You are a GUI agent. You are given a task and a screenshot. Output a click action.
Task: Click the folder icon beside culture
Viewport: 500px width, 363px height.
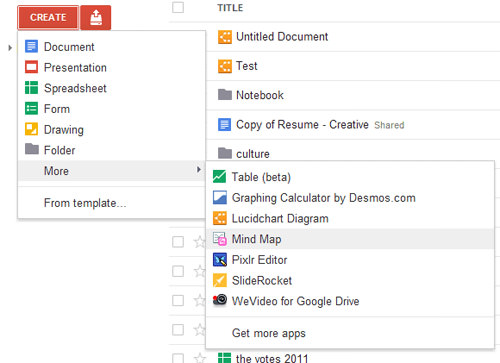[225, 153]
